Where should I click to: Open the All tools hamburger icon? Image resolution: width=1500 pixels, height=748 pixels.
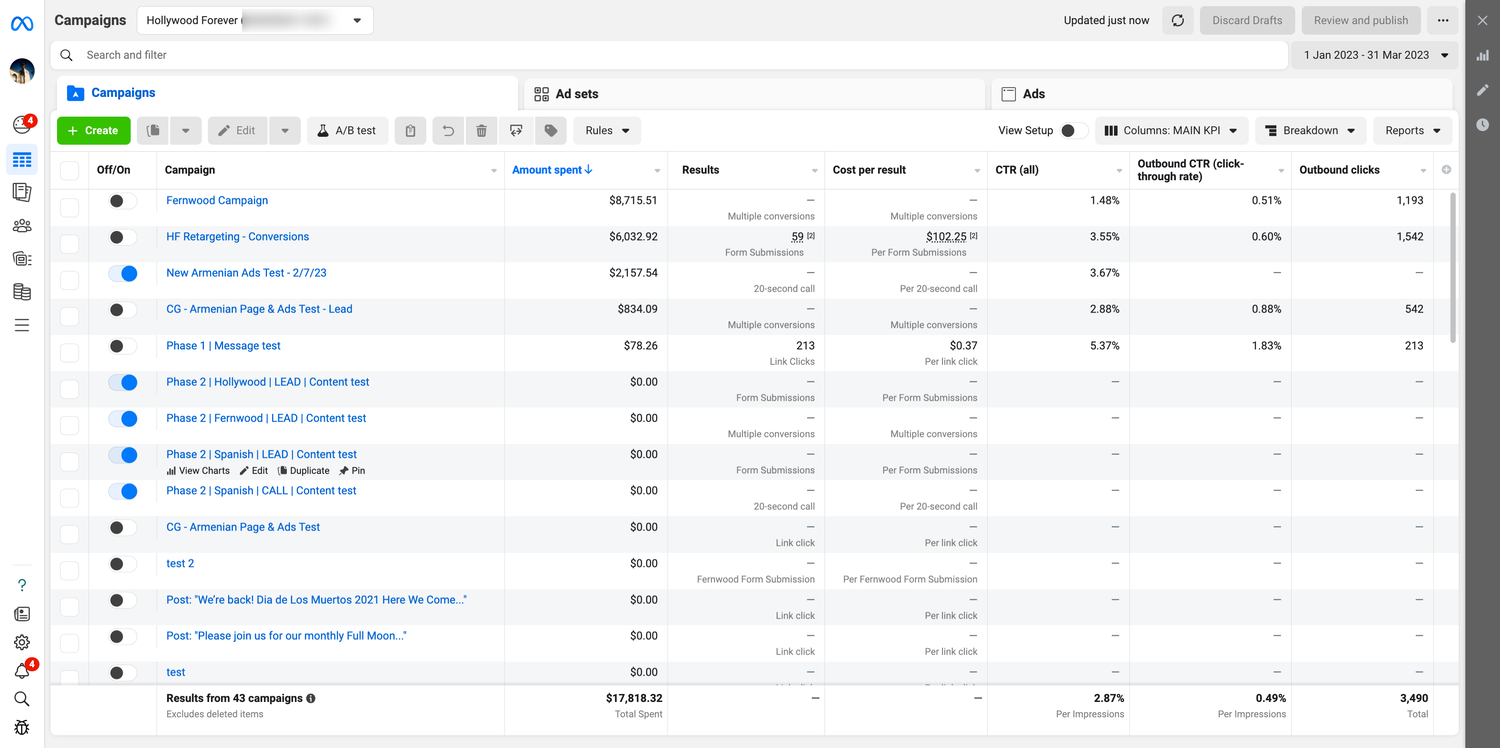tap(22, 325)
